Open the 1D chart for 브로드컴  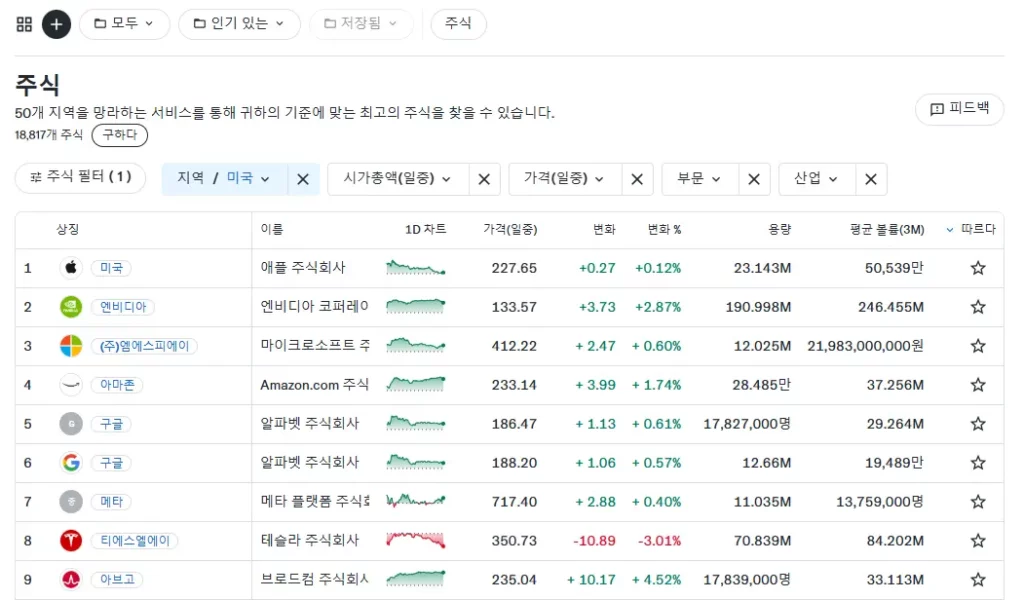point(415,578)
